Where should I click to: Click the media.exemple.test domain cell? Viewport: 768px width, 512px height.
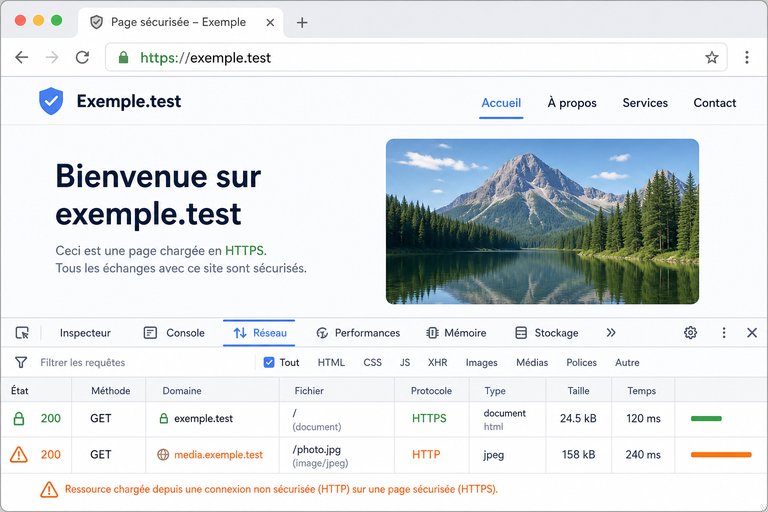coord(213,455)
